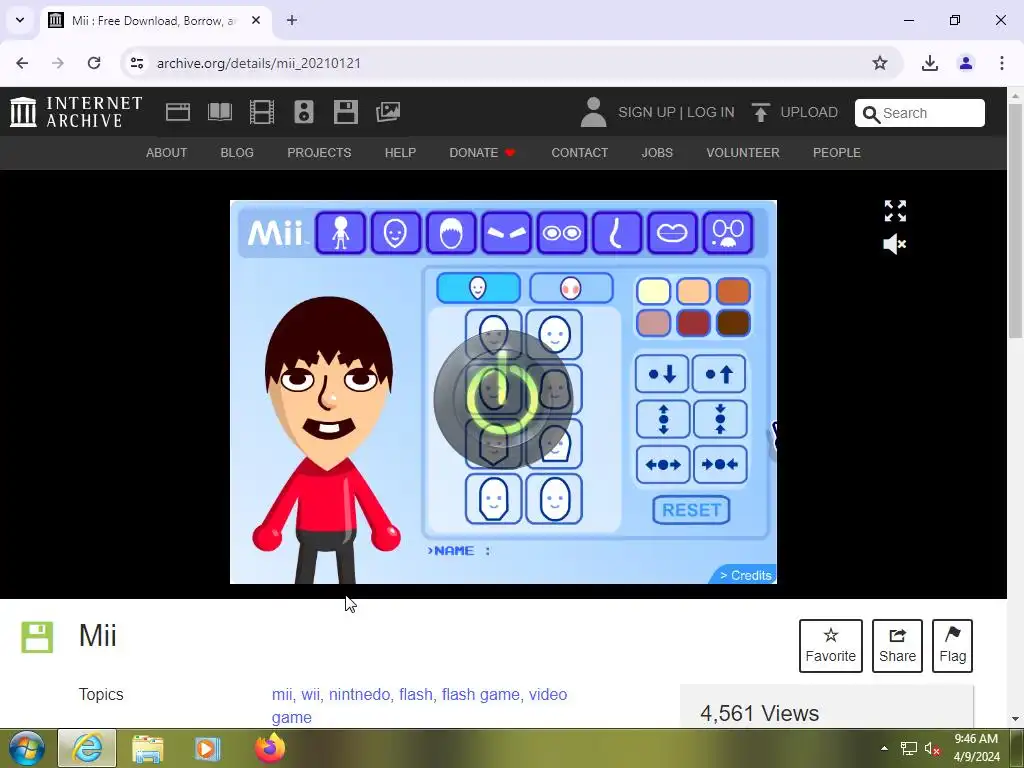The height and width of the screenshot is (768, 1024).
Task: Bookmark this page with star icon
Action: click(x=880, y=63)
